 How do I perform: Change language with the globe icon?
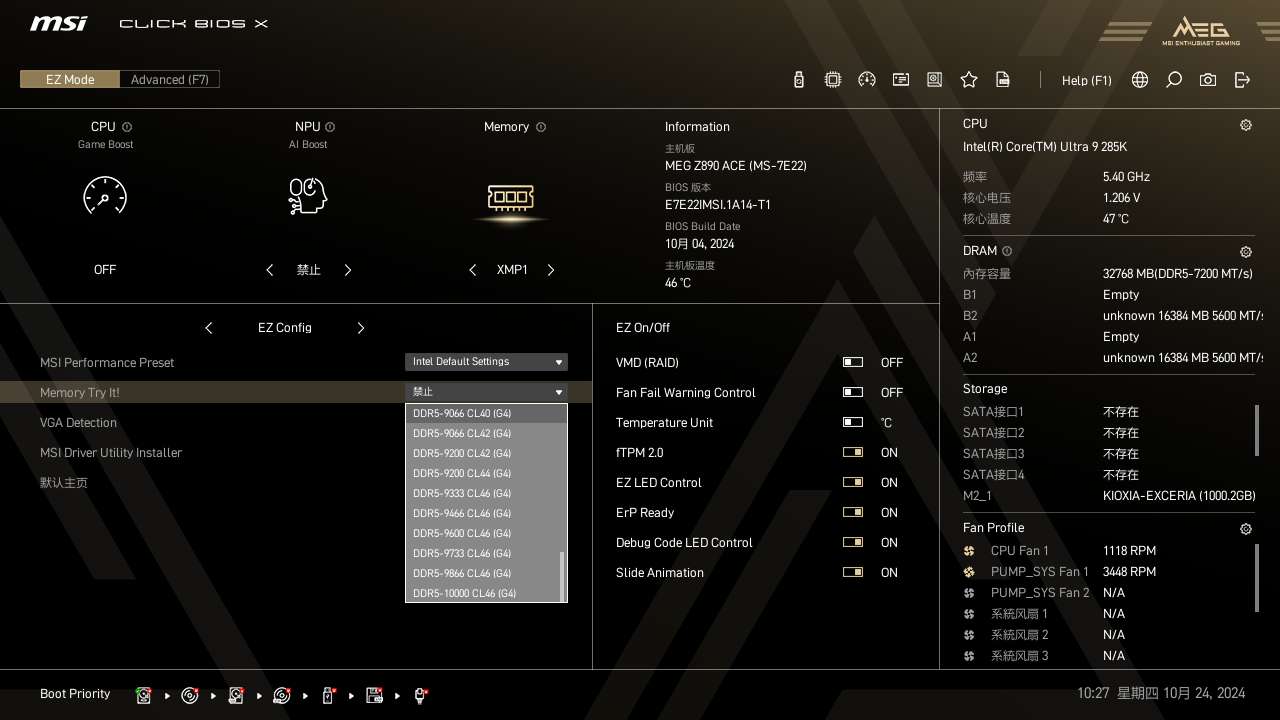(1140, 80)
